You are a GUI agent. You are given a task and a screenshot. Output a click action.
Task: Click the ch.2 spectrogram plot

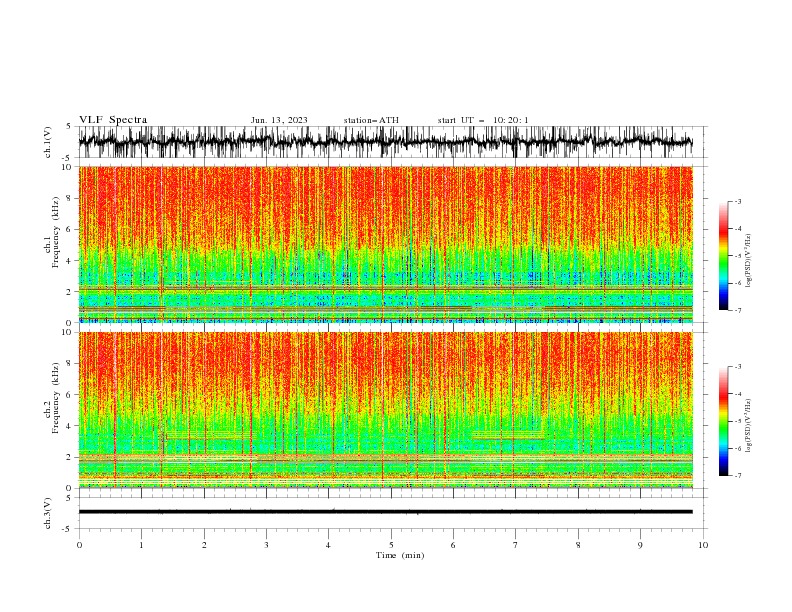pyautogui.click(x=385, y=410)
